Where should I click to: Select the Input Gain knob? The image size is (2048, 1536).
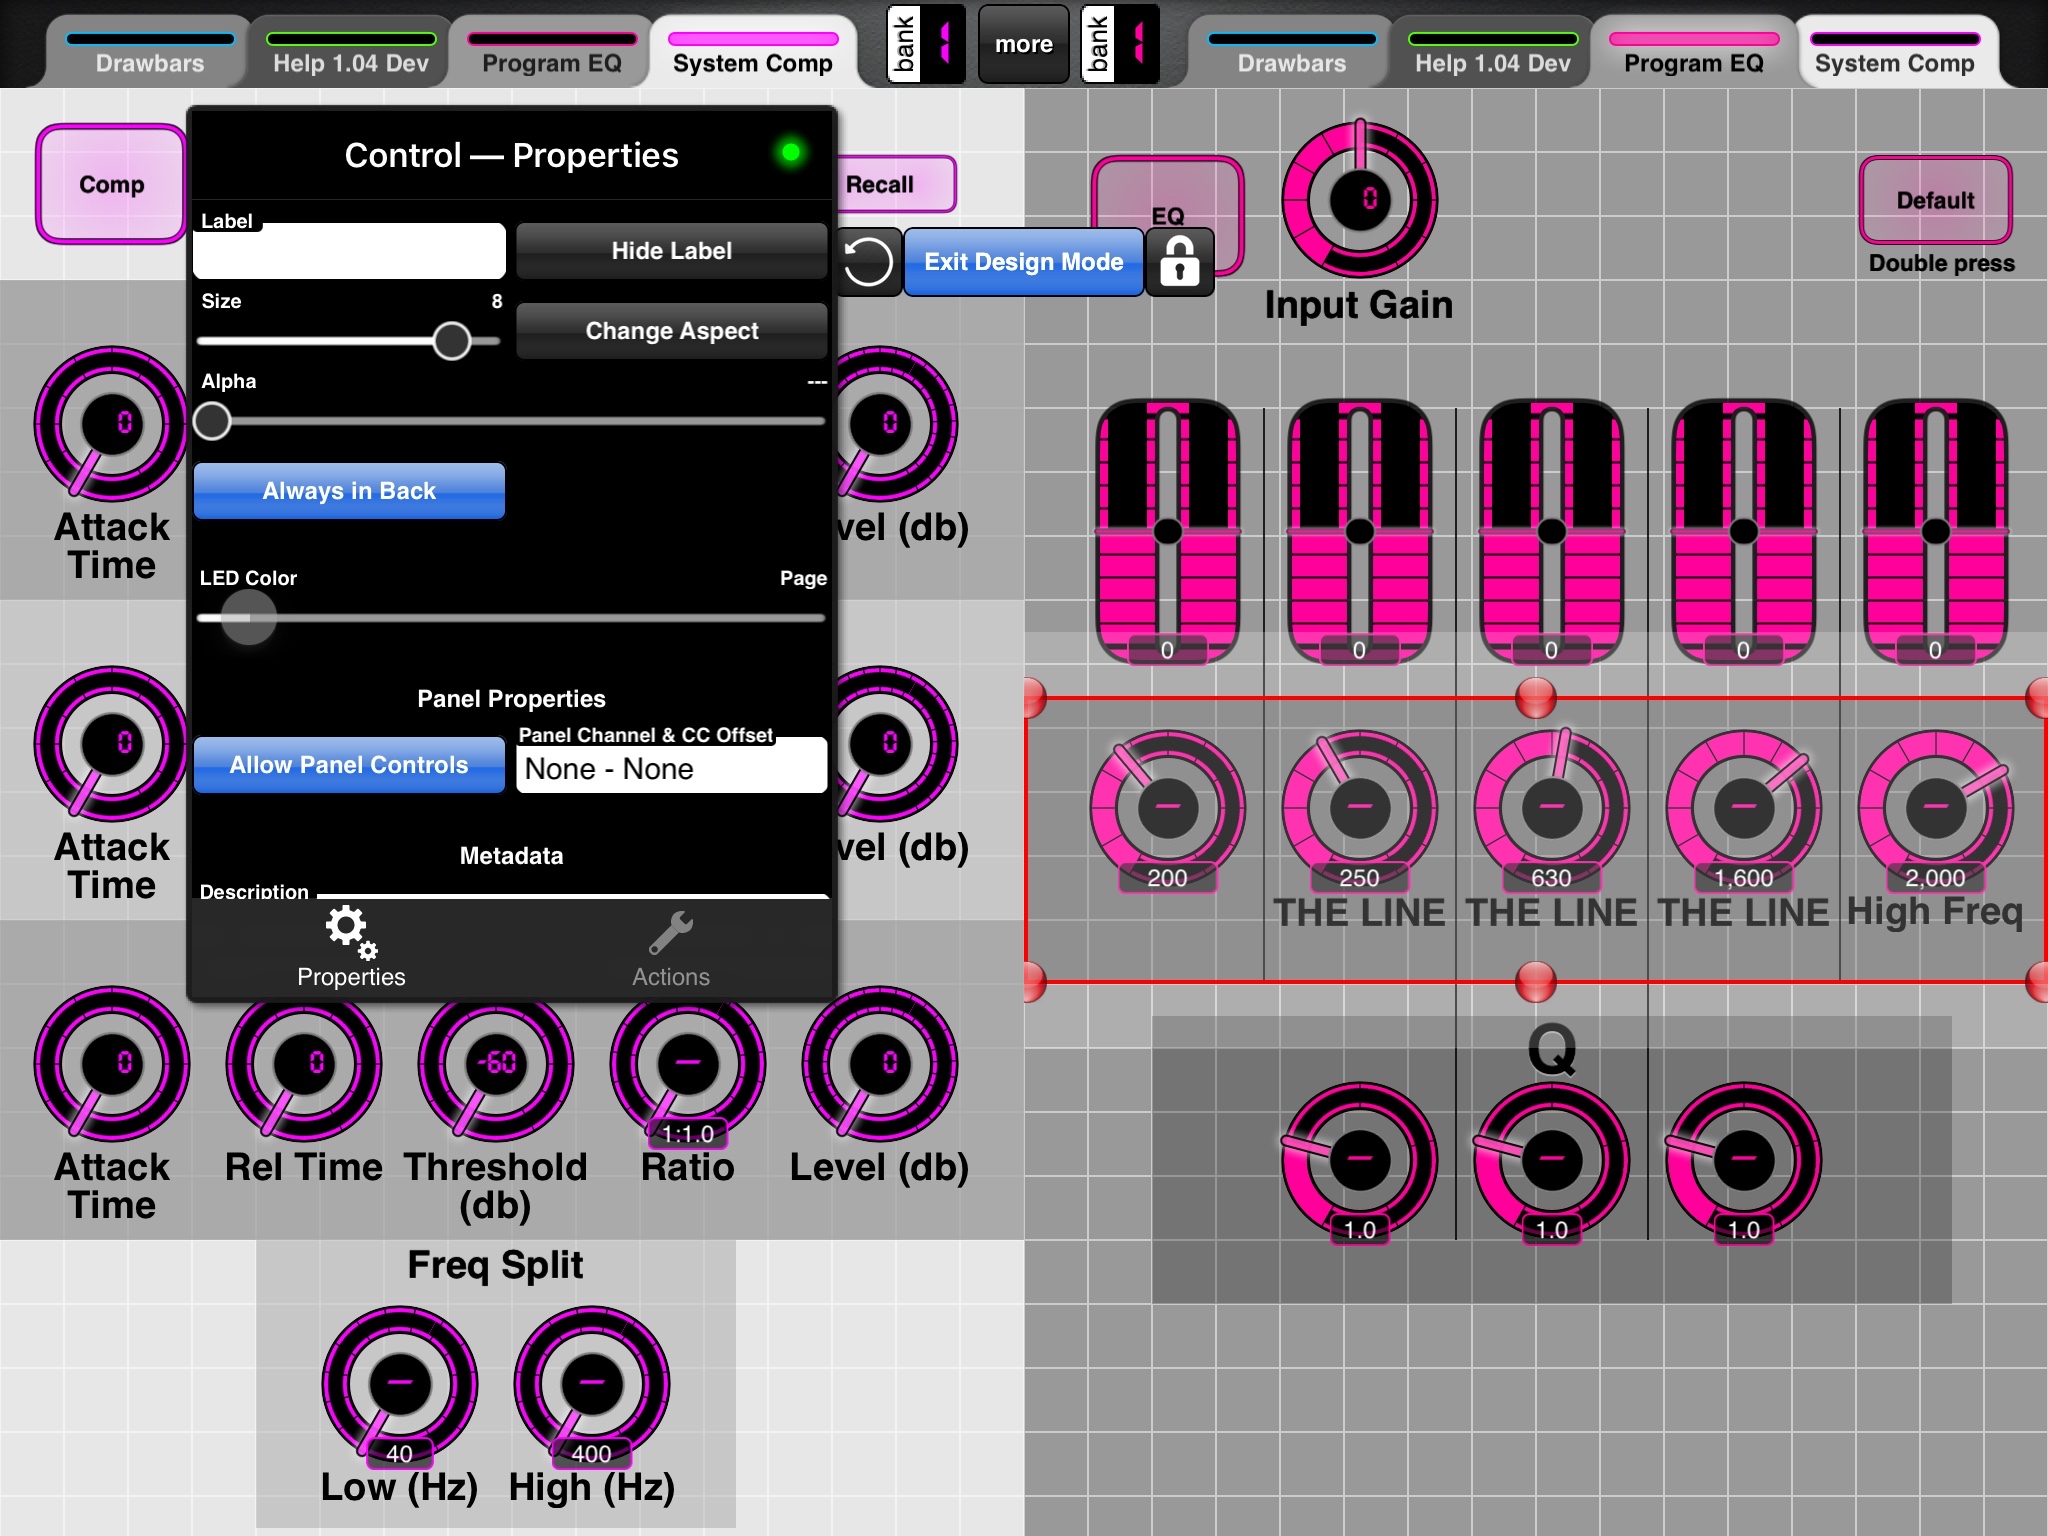click(x=1360, y=199)
